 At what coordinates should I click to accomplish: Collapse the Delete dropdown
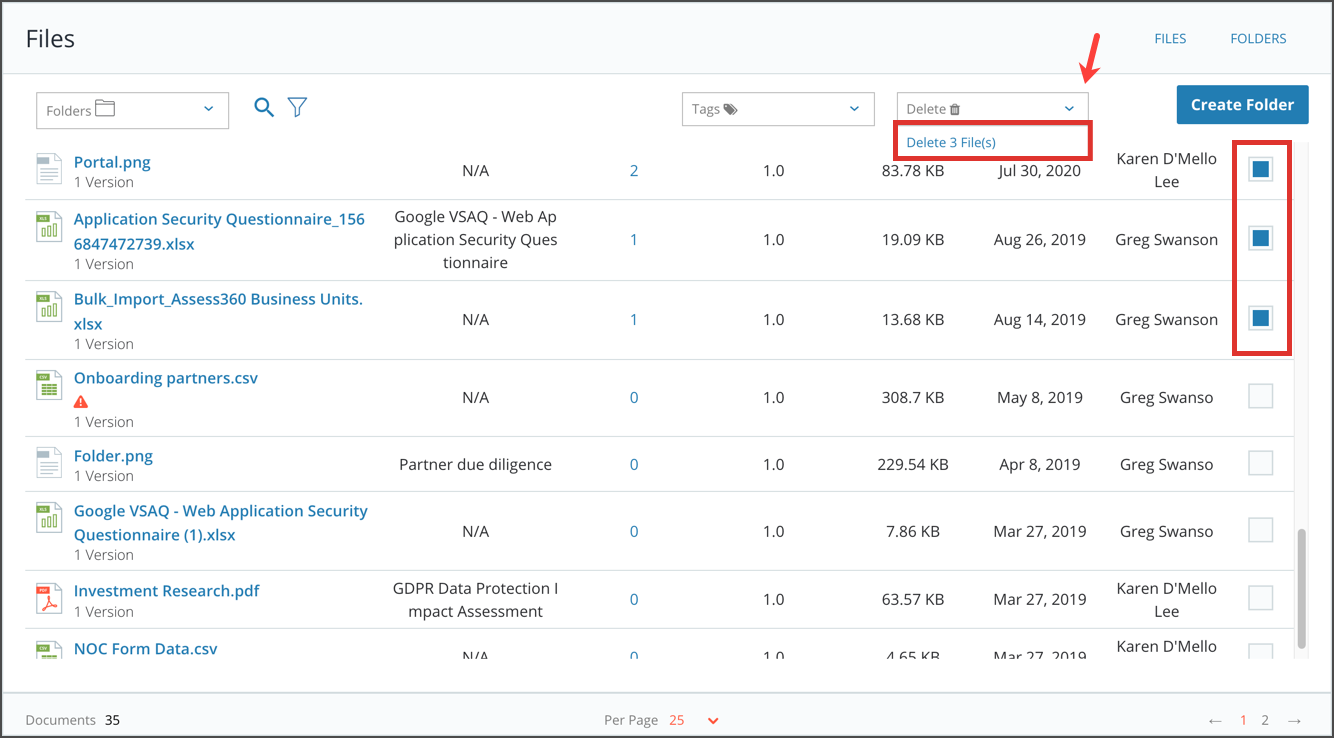coord(992,109)
